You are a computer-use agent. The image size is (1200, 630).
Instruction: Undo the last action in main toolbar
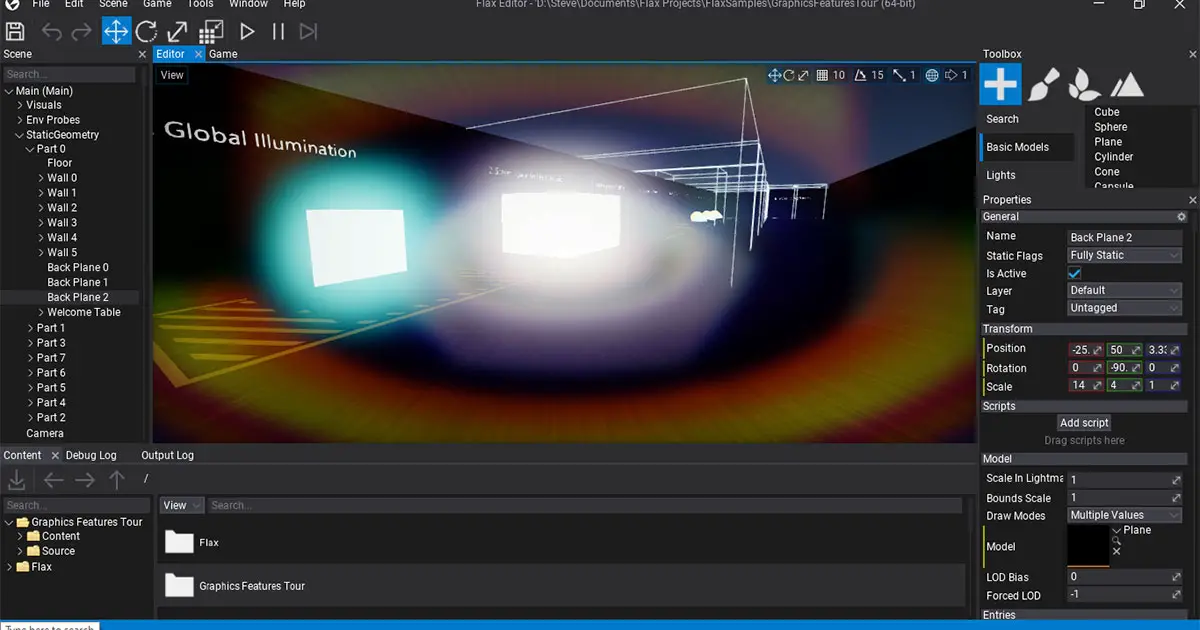coord(52,32)
